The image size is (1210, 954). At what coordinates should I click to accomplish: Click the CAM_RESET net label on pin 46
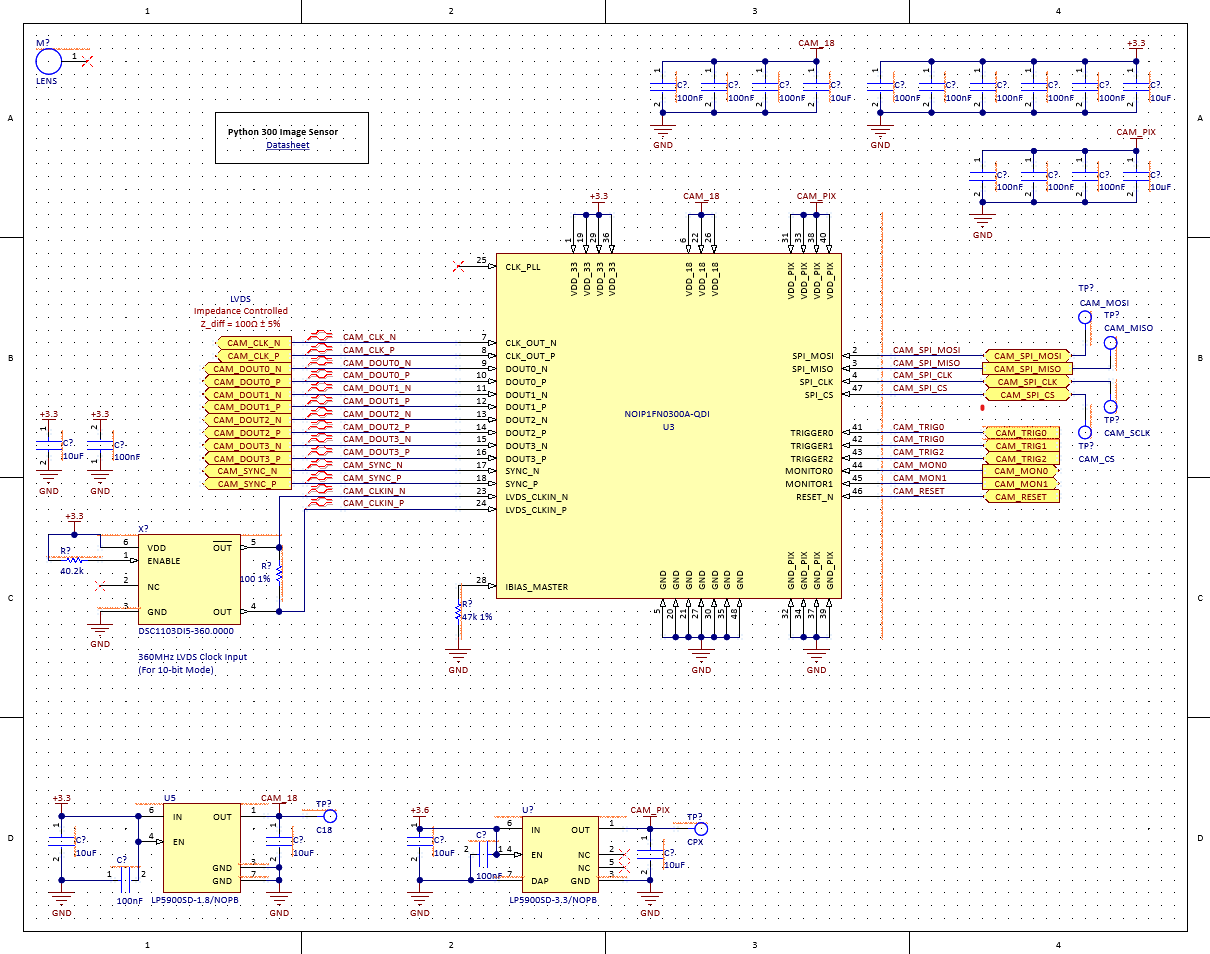tap(918, 490)
